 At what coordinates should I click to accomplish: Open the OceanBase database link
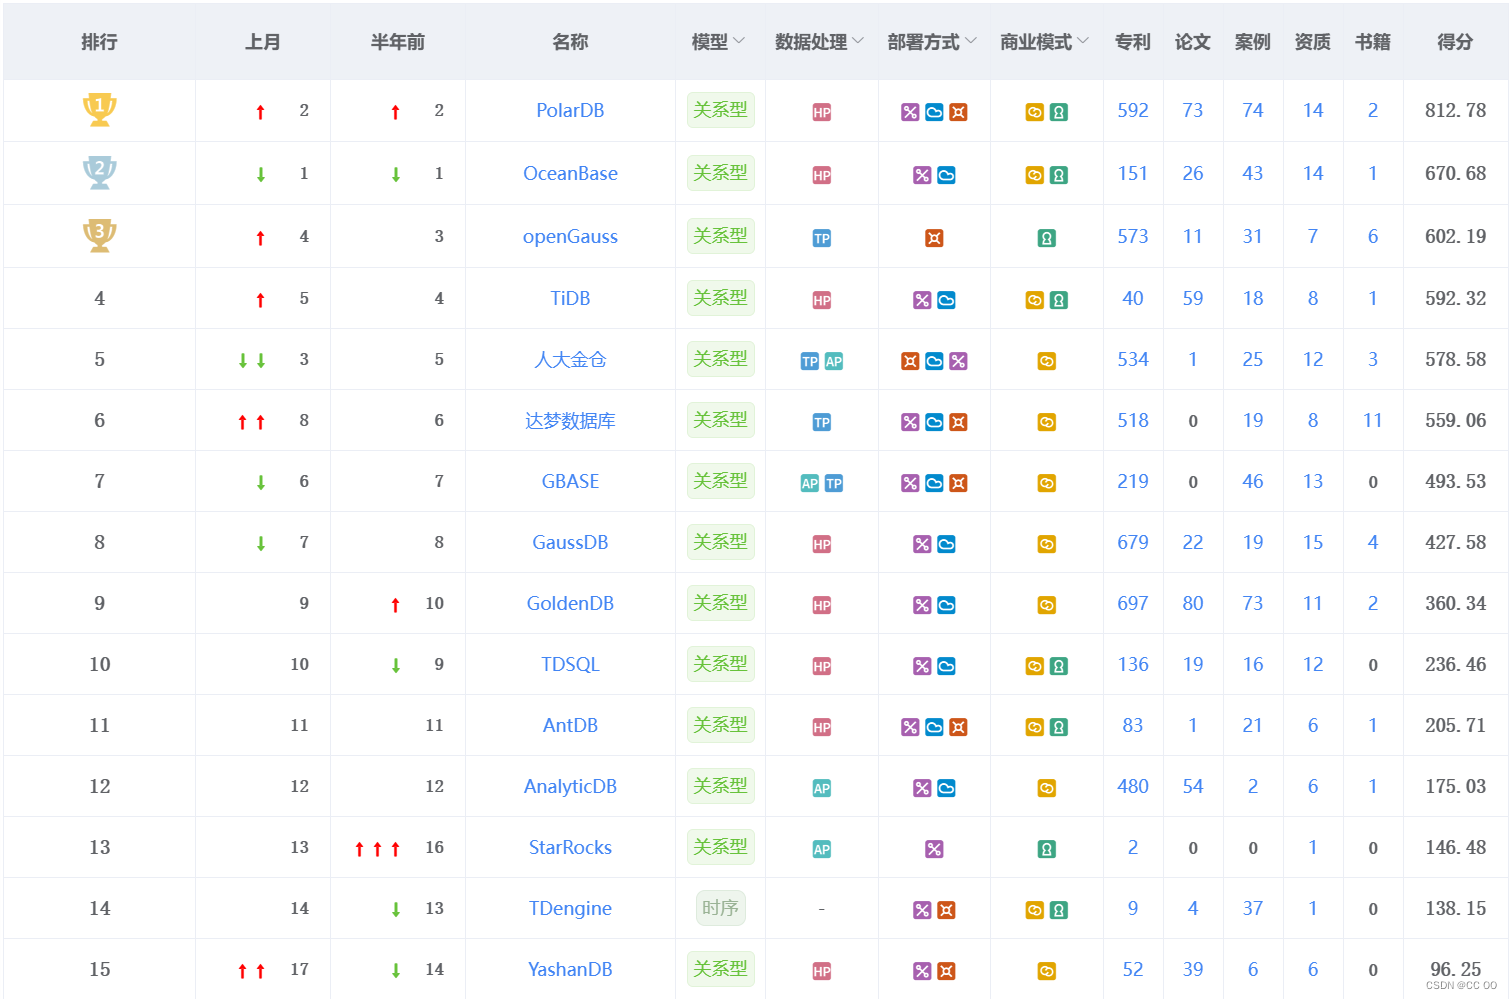570,173
